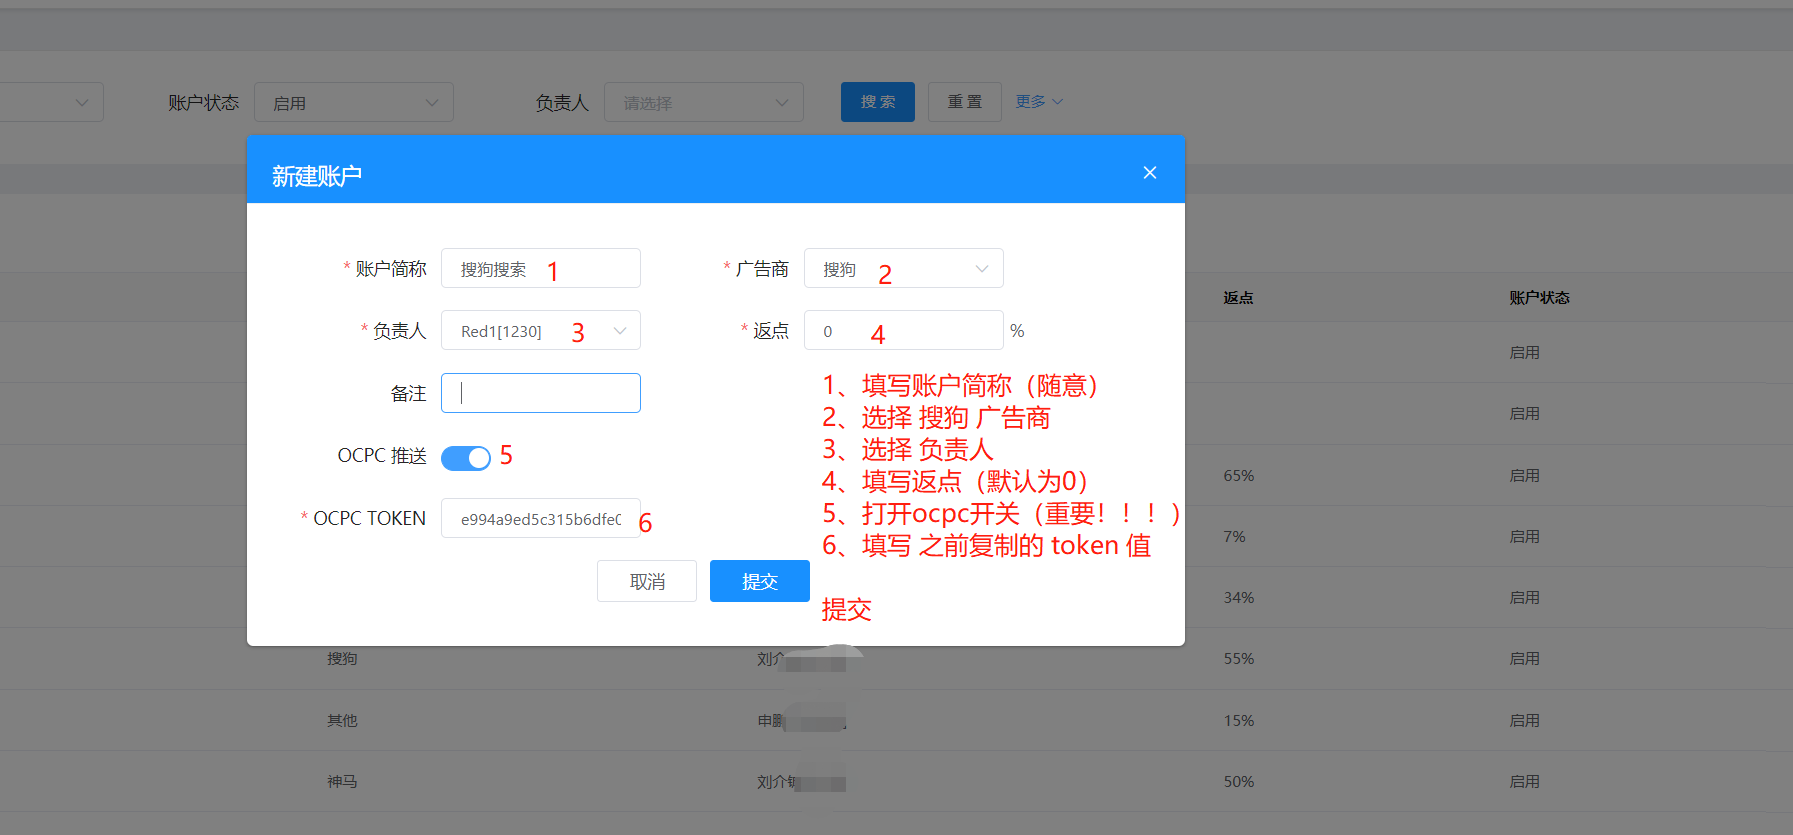1793x835 pixels.
Task: Click the 55% 返点 cell
Action: click(1238, 659)
